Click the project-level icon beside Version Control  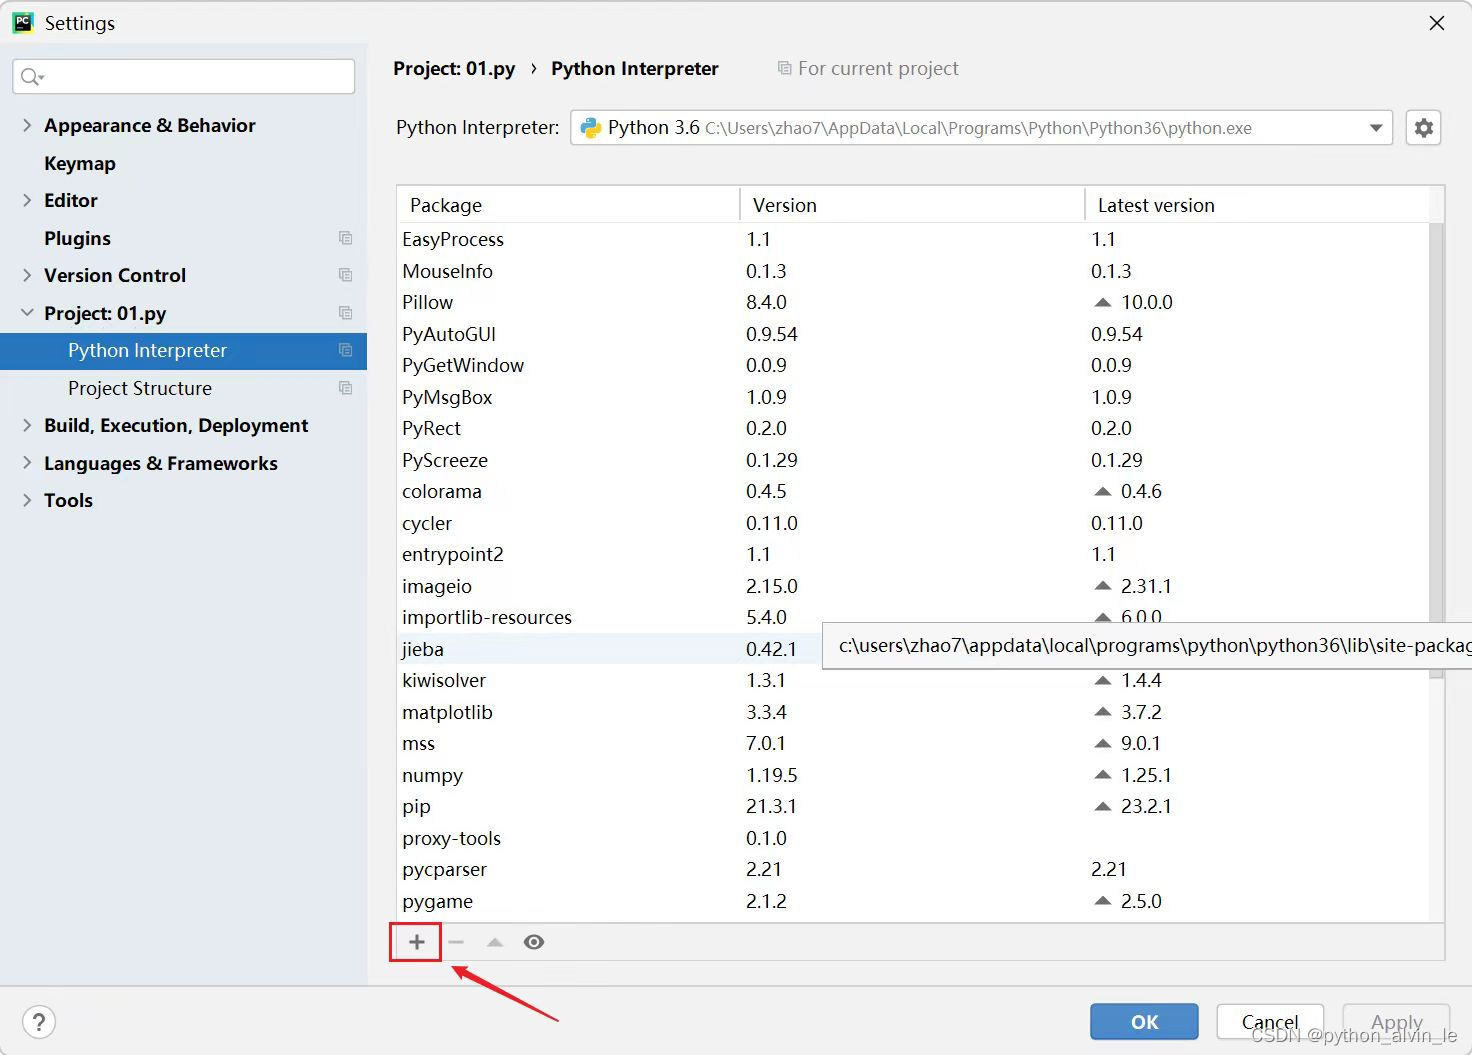pos(345,275)
